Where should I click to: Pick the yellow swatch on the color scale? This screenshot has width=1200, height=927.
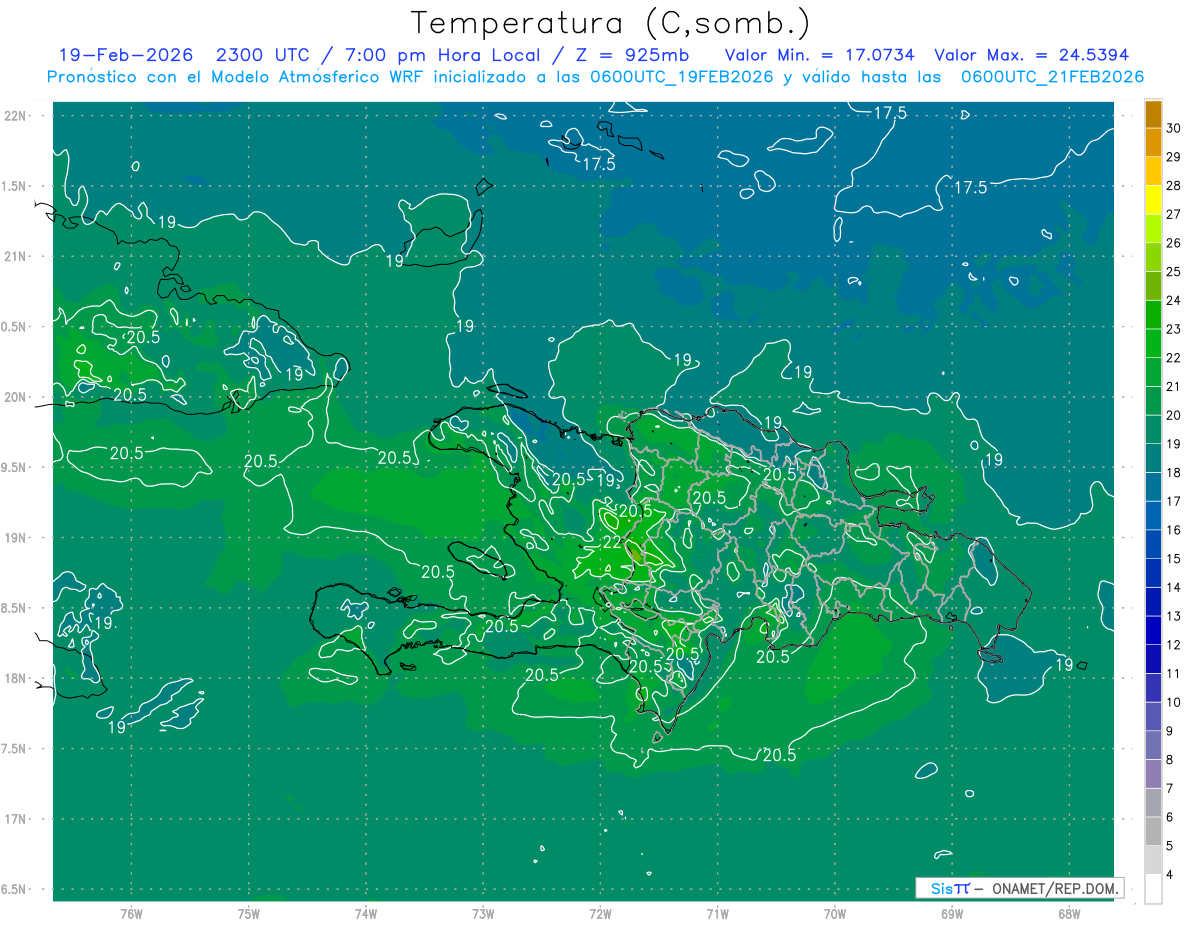pyautogui.click(x=1153, y=200)
